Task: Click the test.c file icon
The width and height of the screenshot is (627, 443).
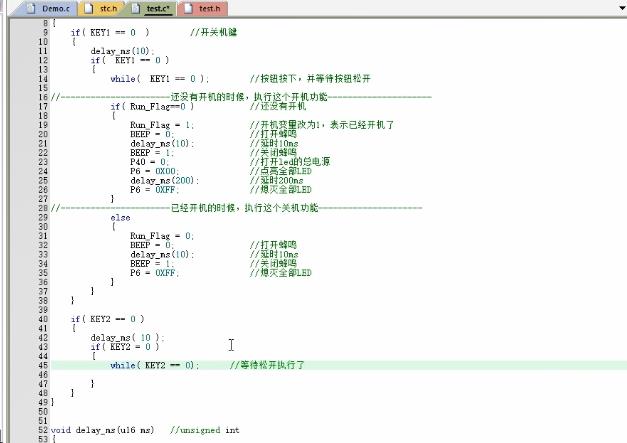Action: pos(136,8)
